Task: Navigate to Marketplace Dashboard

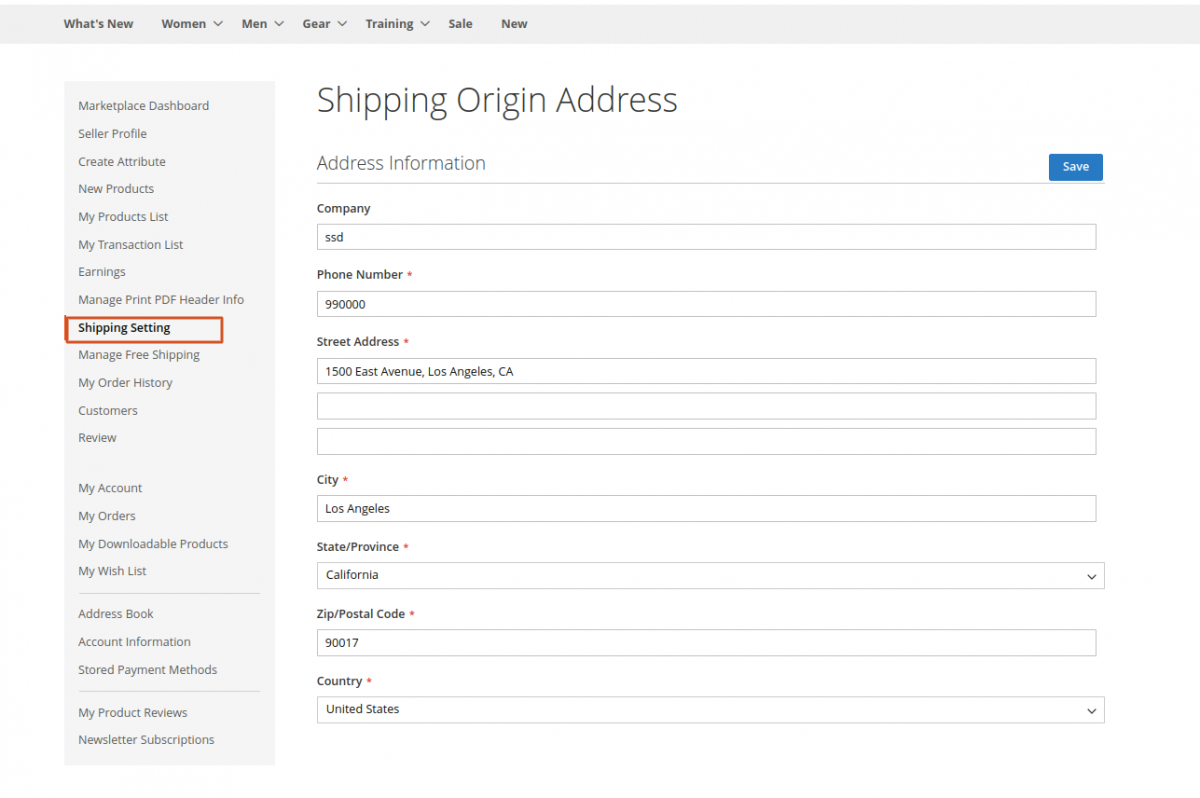Action: (143, 105)
